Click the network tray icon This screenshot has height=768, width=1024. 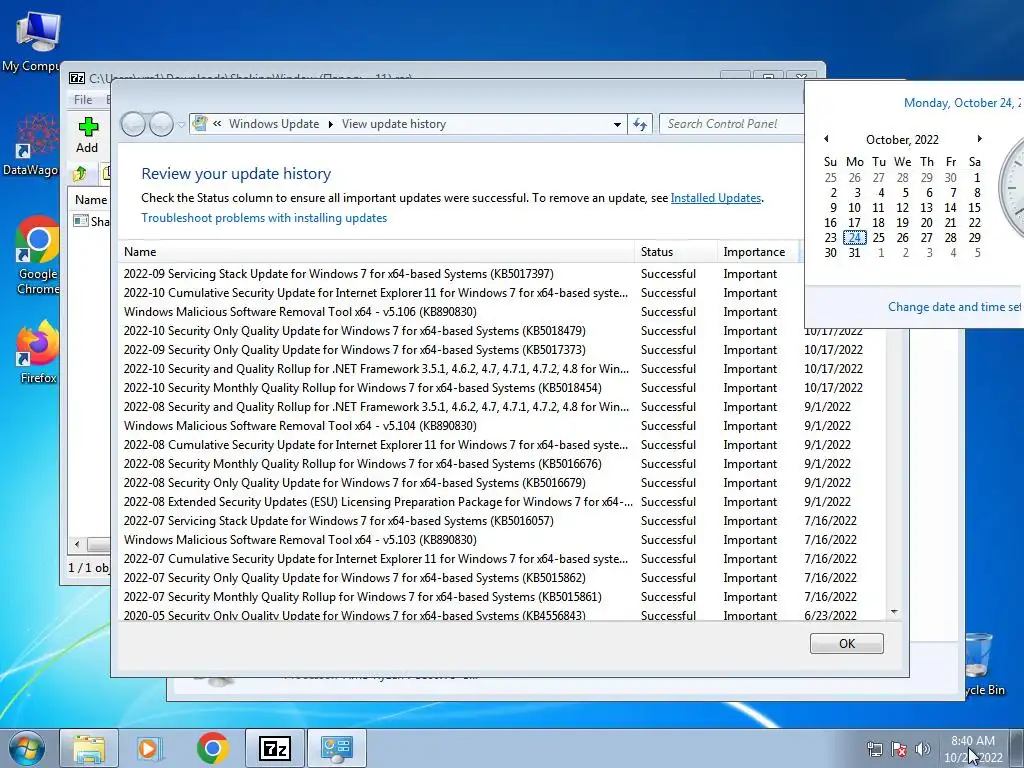click(874, 749)
